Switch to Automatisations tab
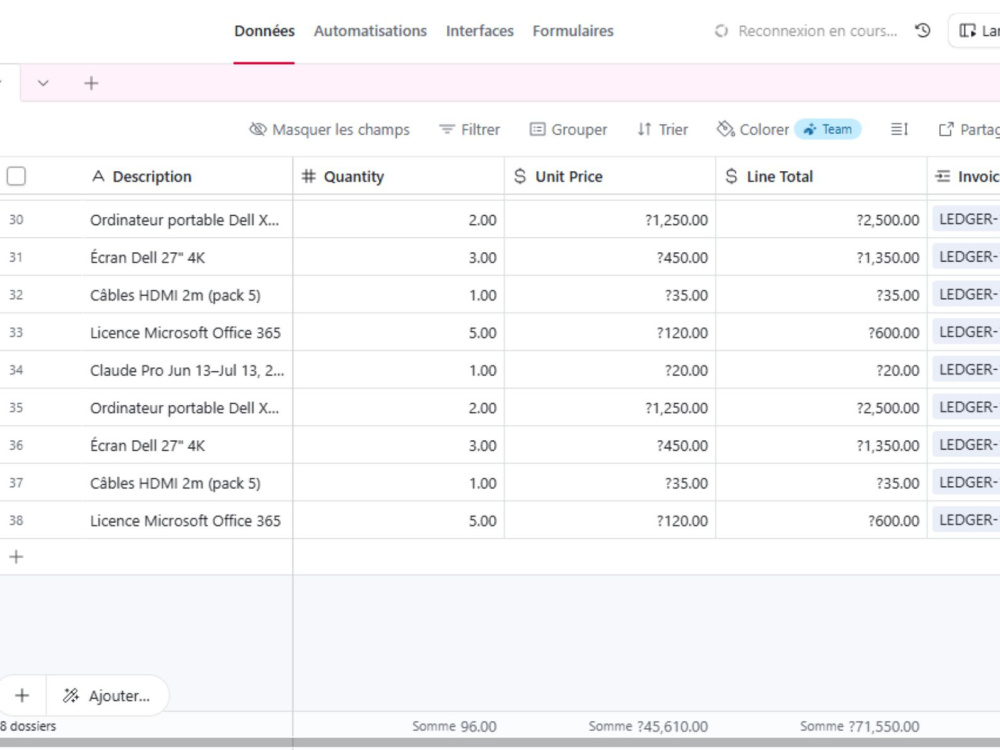 (x=370, y=31)
